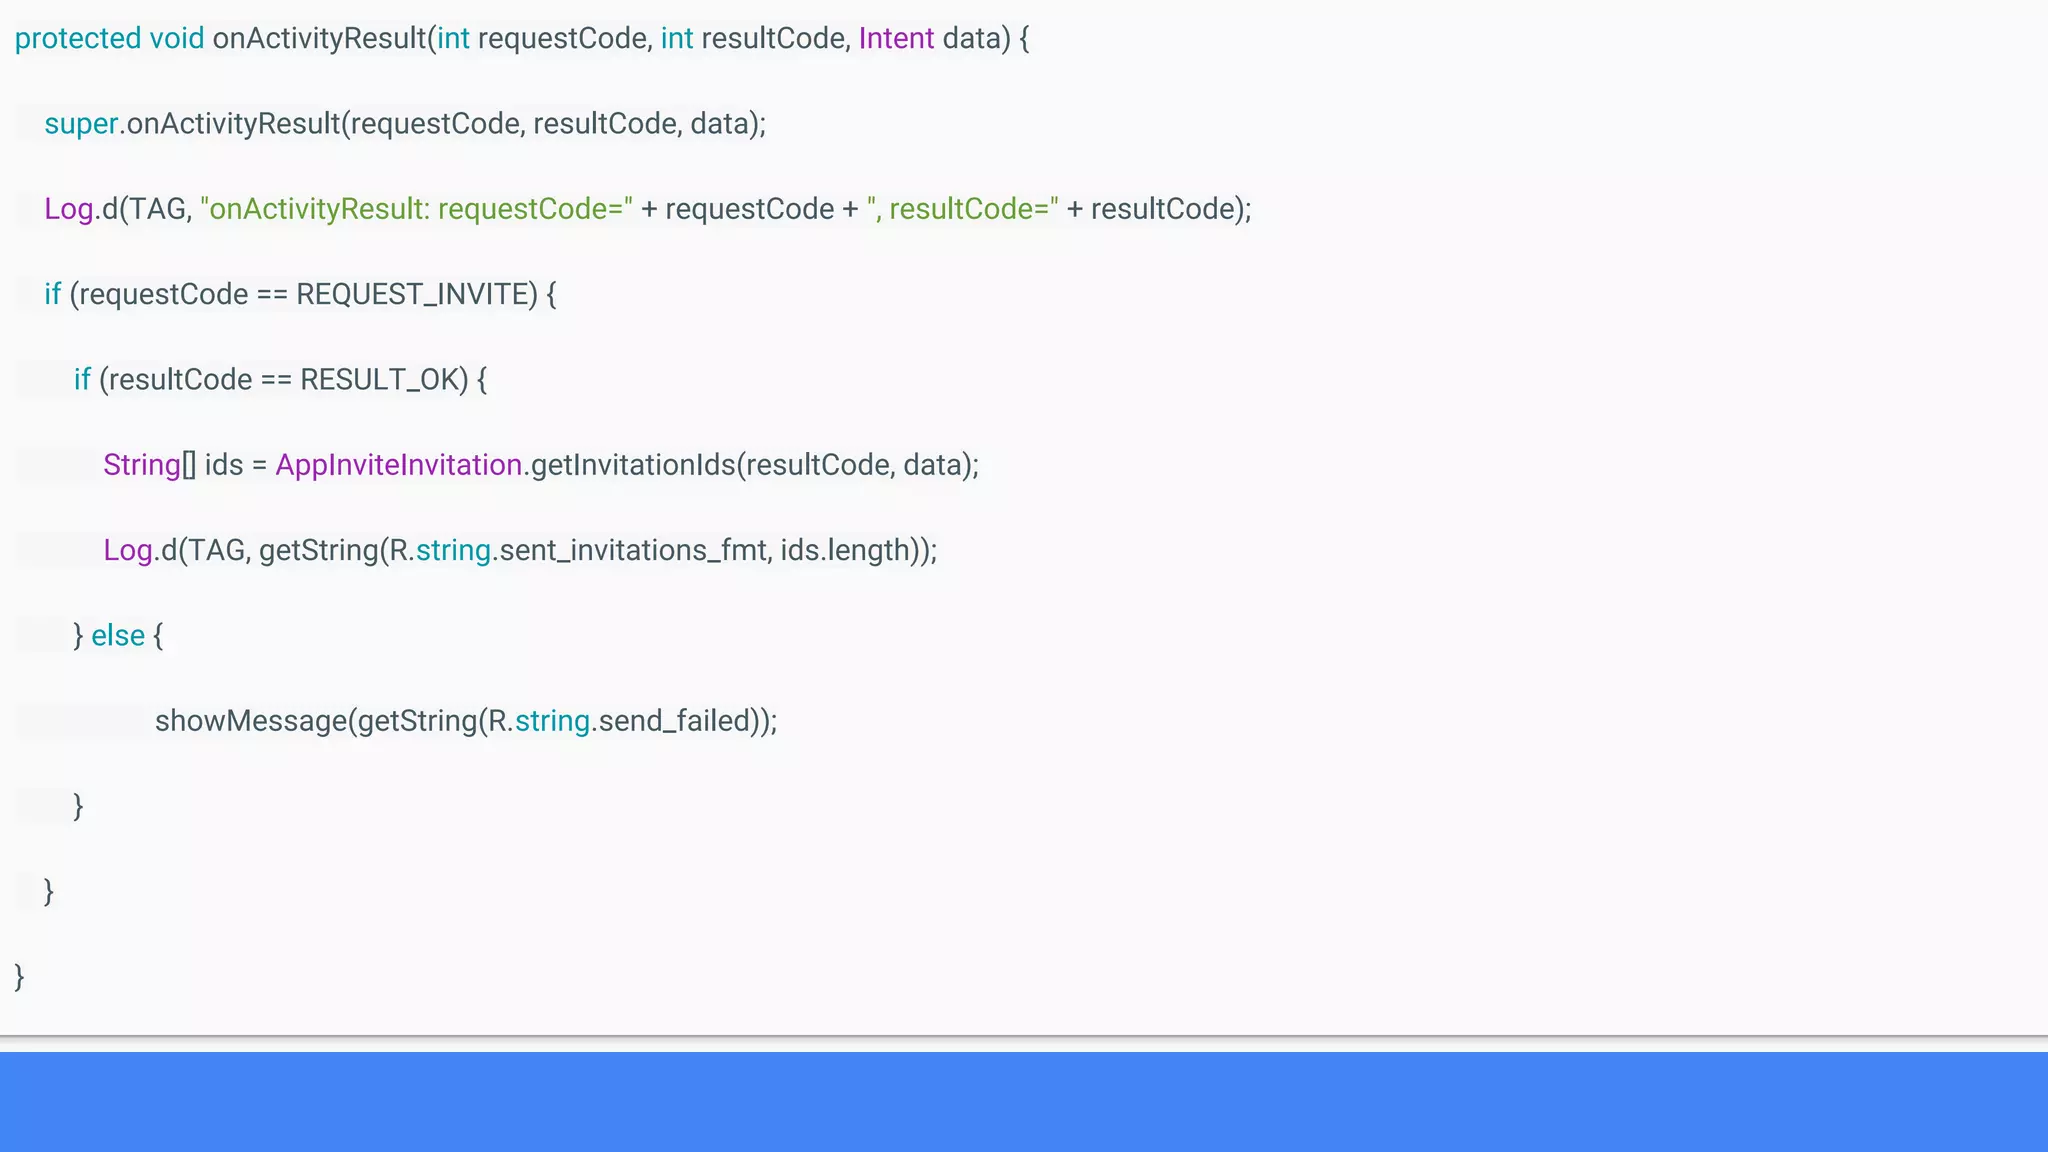
Task: Click the string "onActivityResult: requestCode="
Action: tap(416, 209)
